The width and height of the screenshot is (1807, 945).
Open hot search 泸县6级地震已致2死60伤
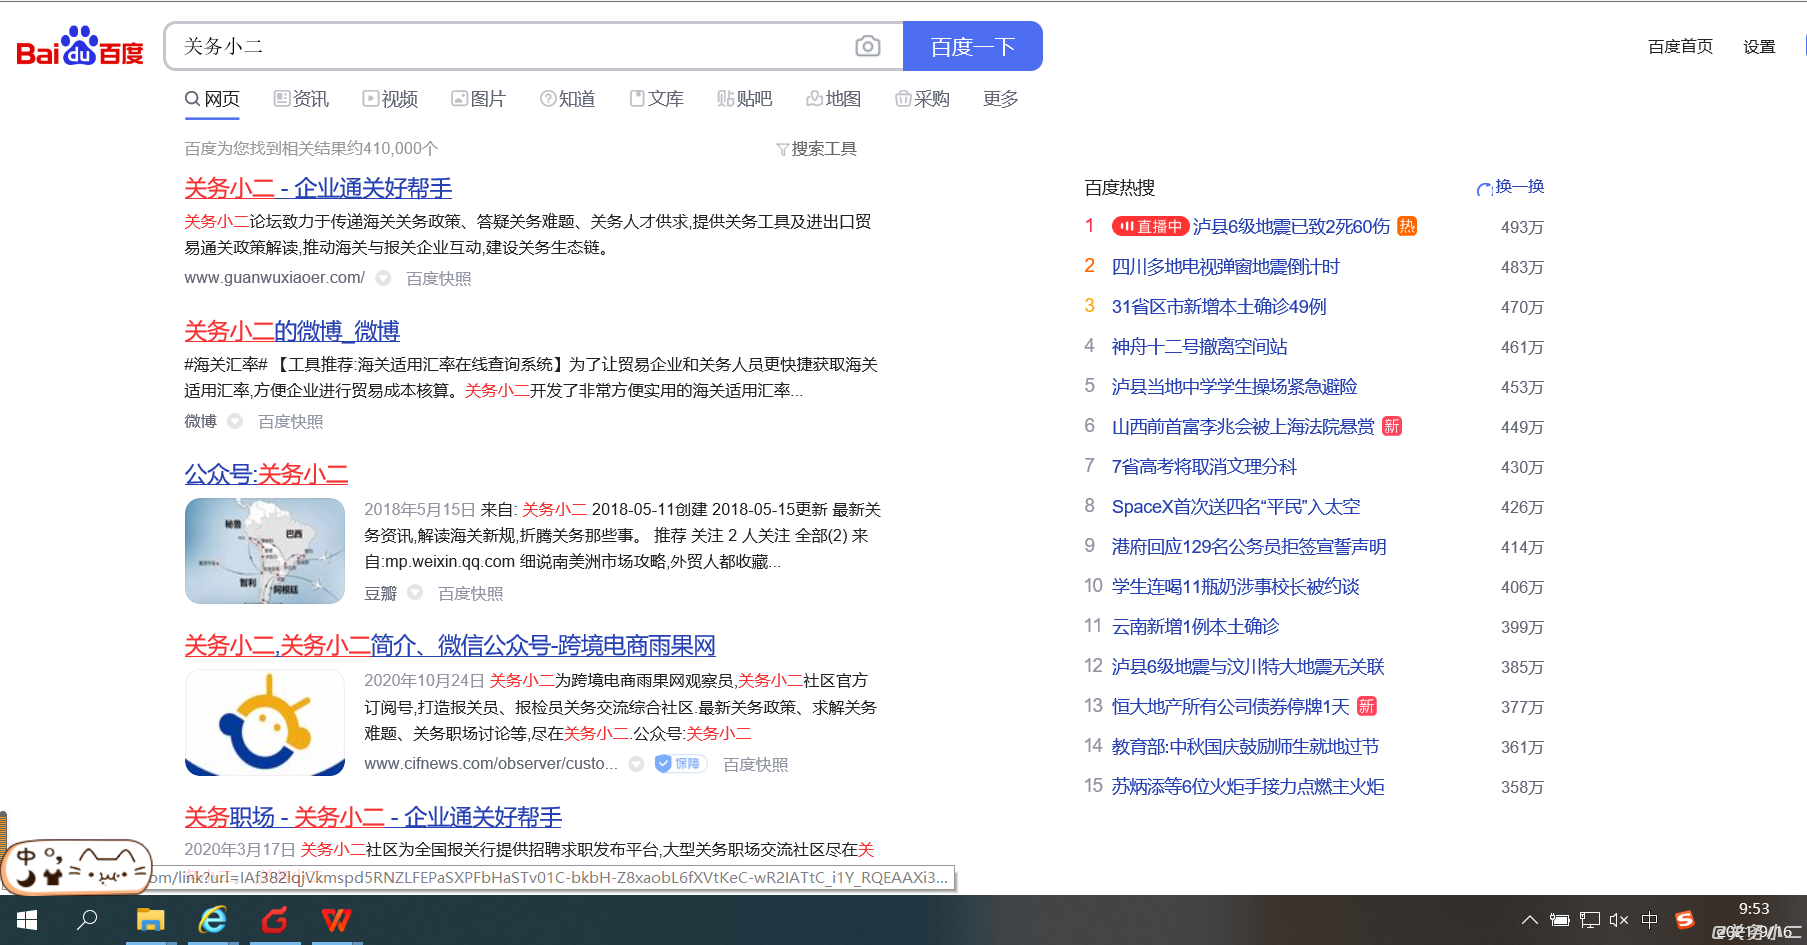(1291, 227)
